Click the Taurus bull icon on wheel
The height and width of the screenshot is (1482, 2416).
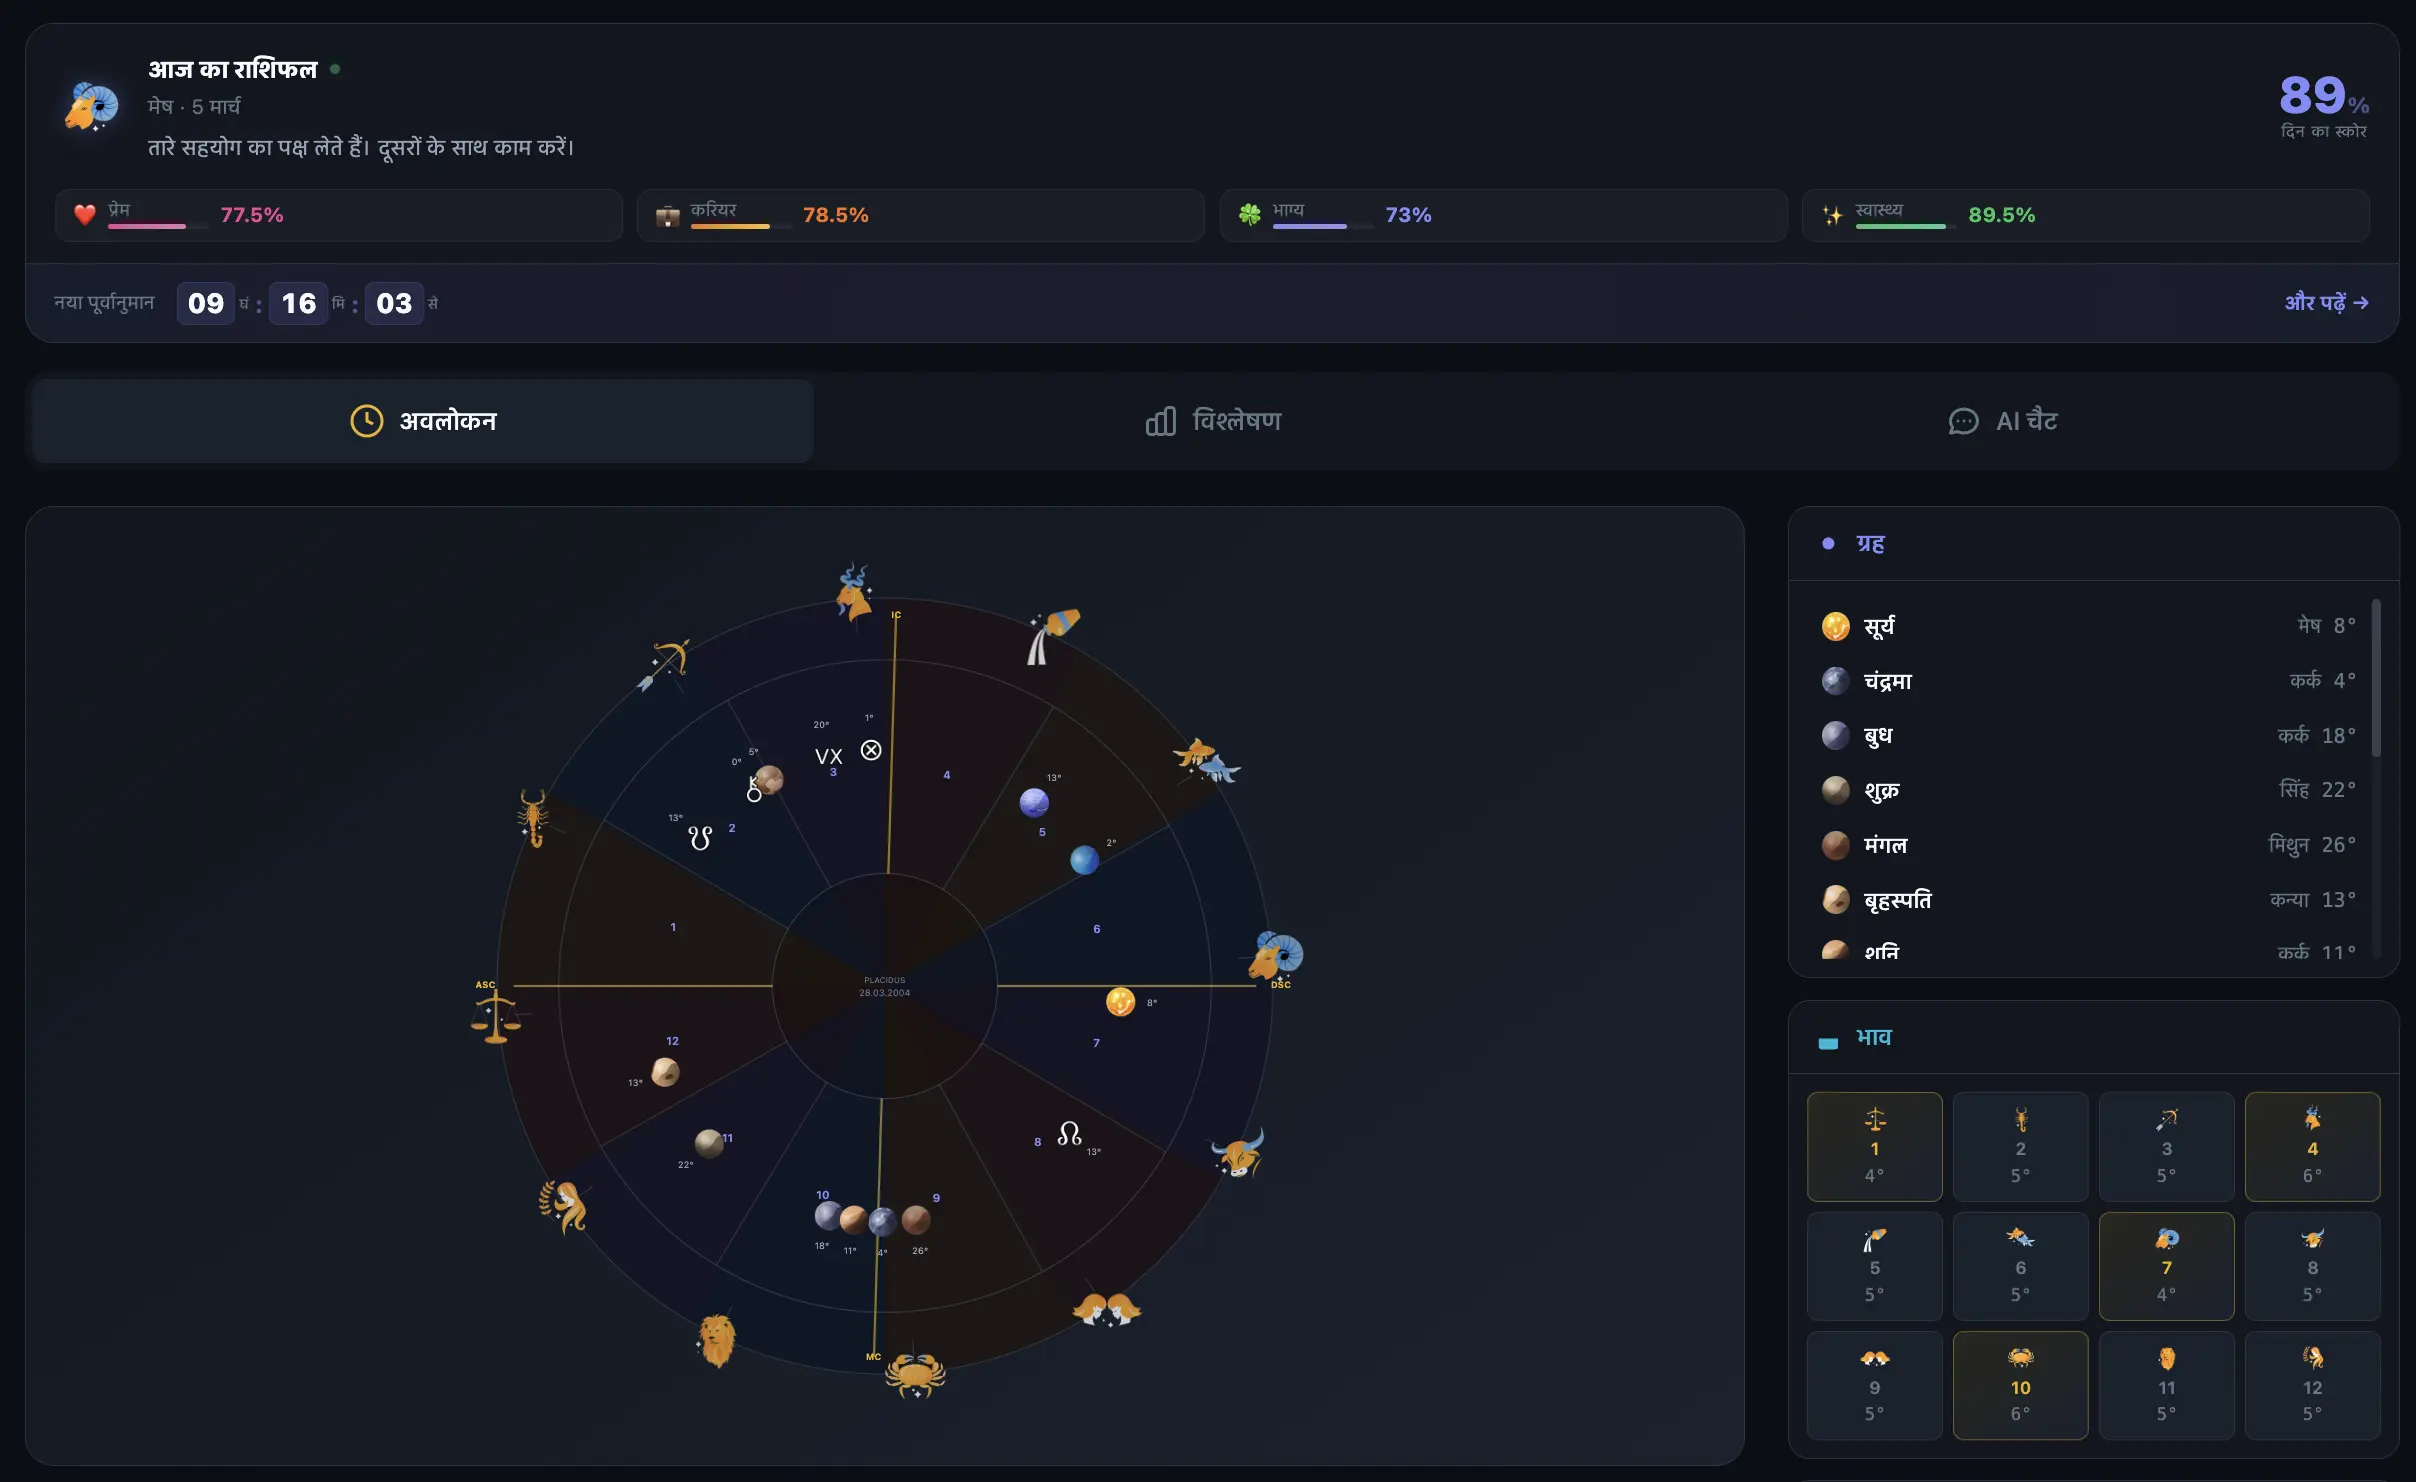point(1239,1155)
